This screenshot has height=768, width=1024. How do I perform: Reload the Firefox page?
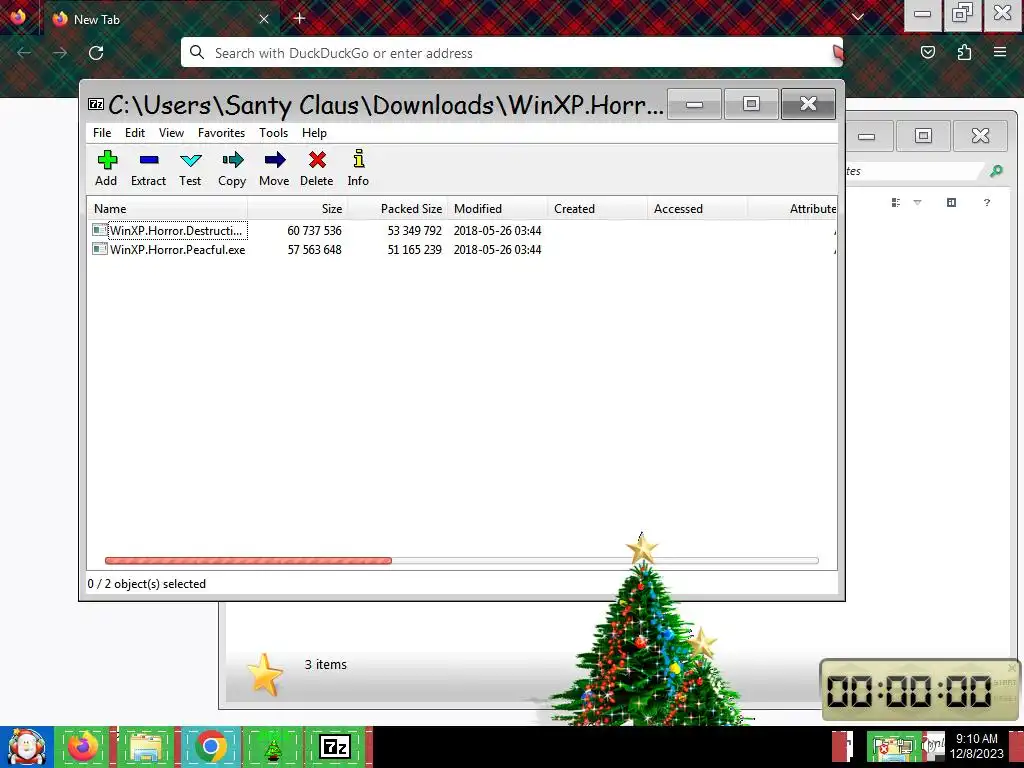(x=96, y=53)
